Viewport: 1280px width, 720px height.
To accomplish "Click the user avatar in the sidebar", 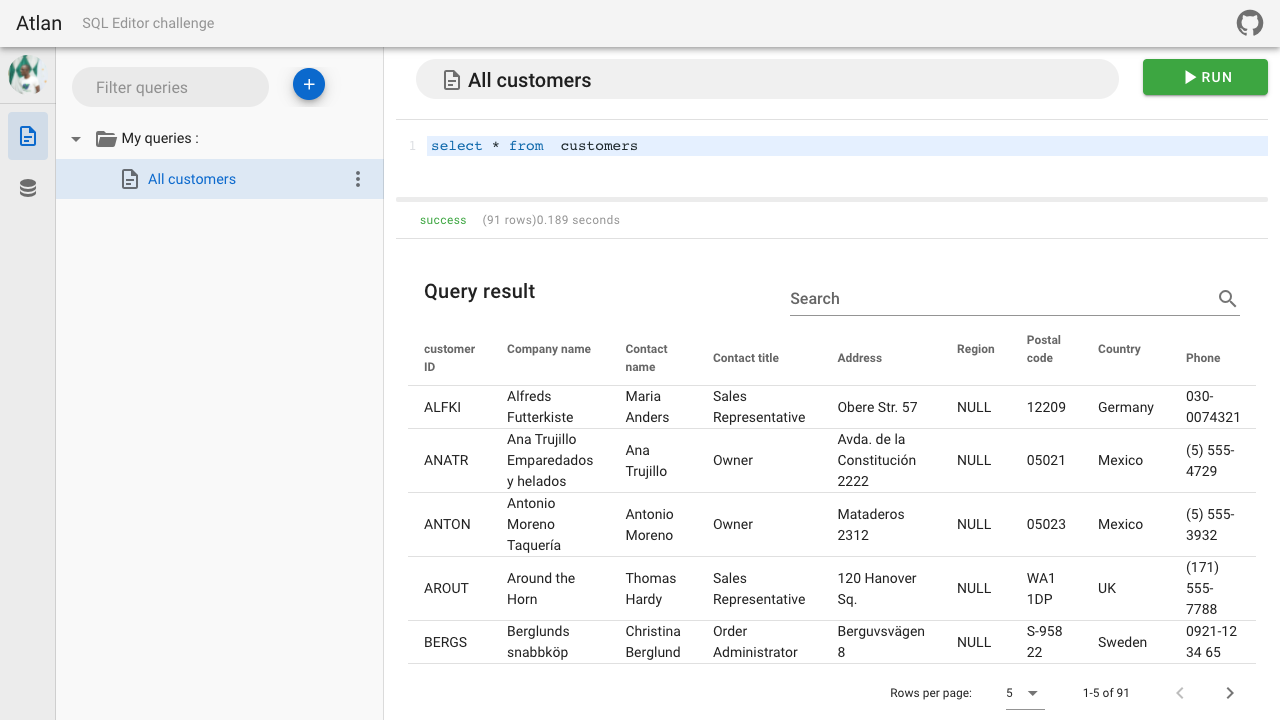I will pos(27,74).
